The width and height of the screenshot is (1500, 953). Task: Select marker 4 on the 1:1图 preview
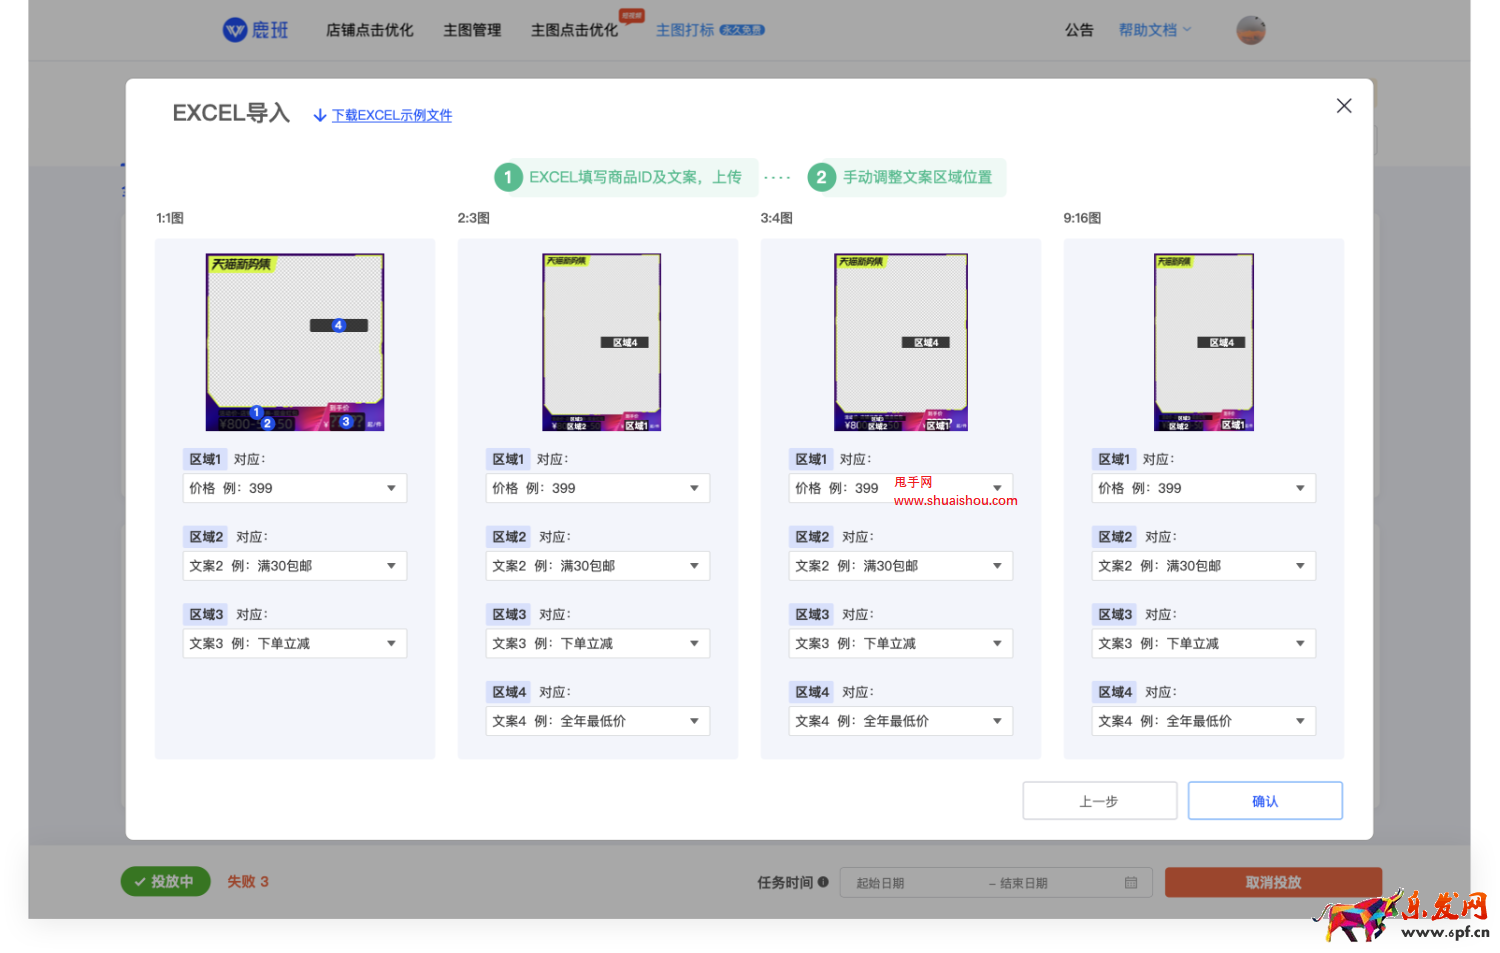338,325
